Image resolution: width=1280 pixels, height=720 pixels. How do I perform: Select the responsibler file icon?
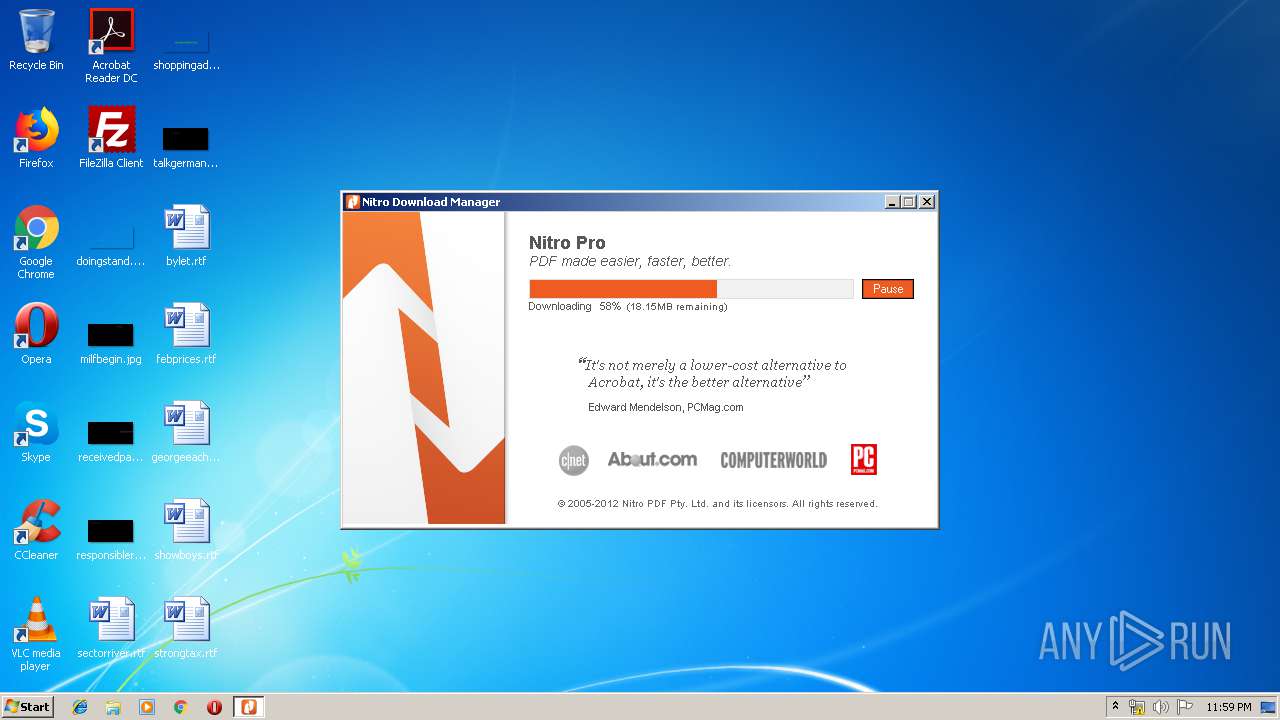click(111, 538)
